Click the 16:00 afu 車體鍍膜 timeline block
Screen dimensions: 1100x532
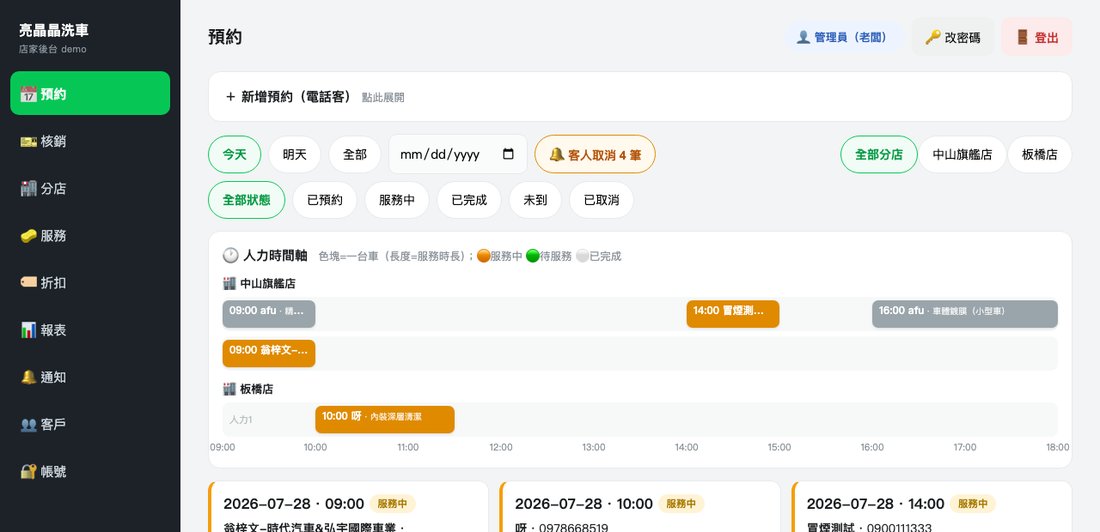965,314
